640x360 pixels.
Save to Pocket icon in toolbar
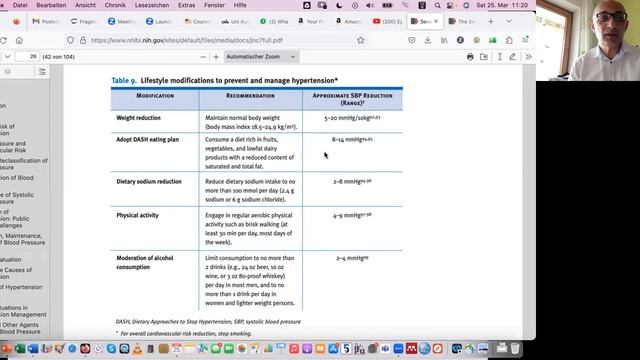[411, 40]
